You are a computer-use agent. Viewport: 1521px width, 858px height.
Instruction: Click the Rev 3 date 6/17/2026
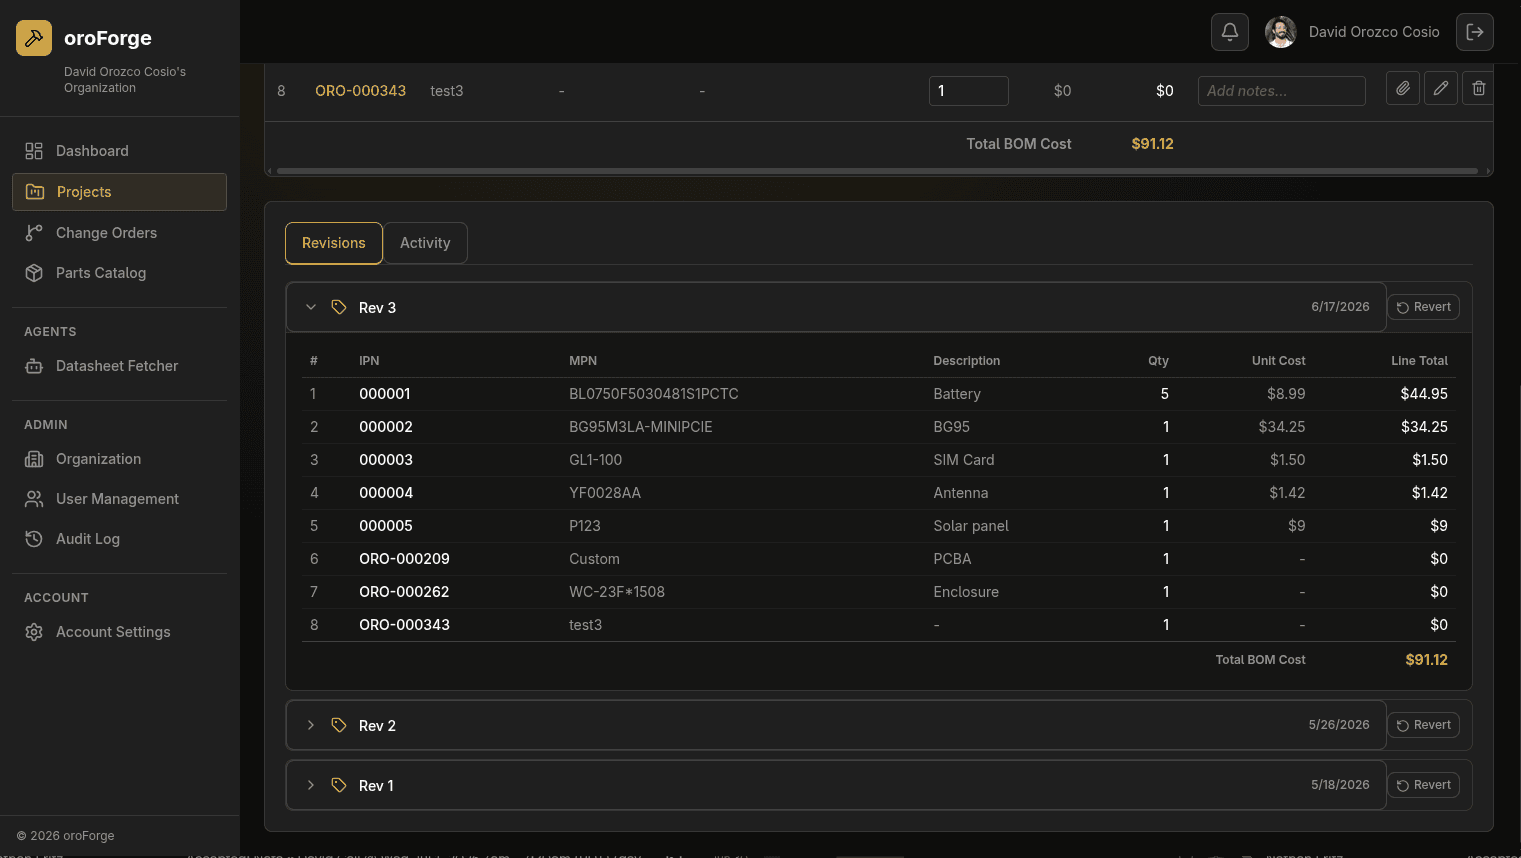coord(1340,307)
